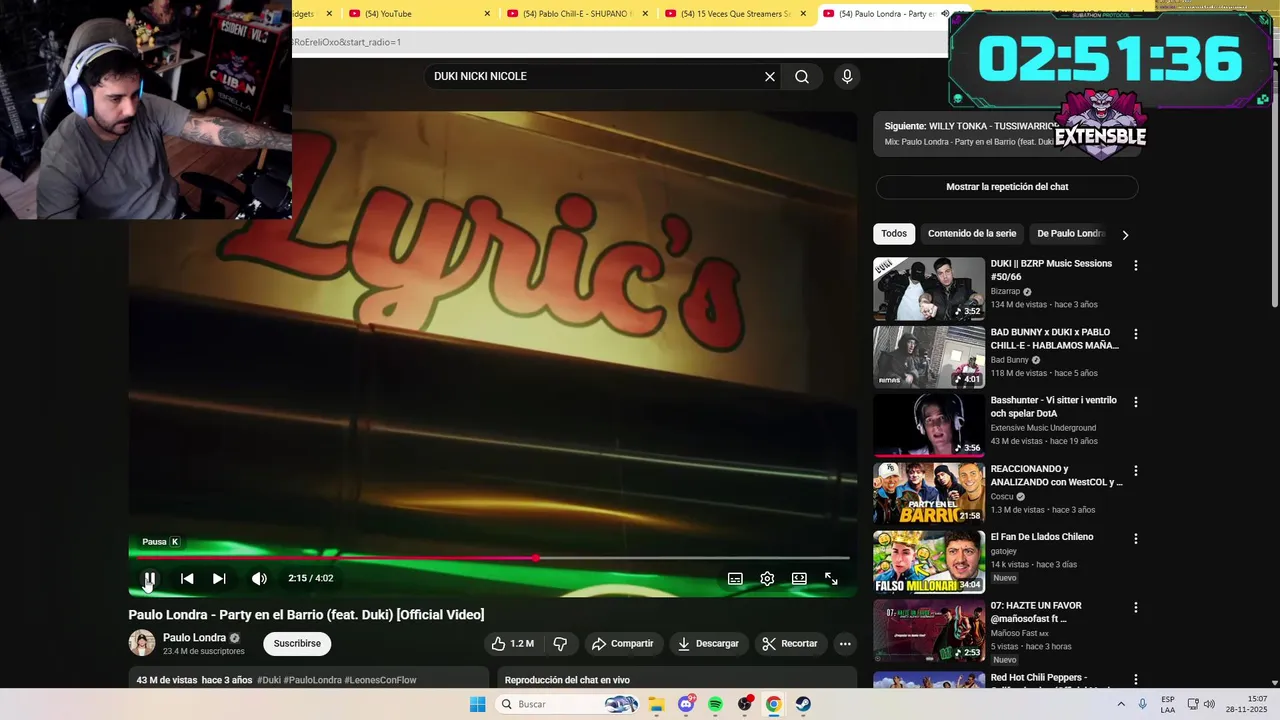
Task: Open Spotify from the taskbar
Action: (x=715, y=704)
